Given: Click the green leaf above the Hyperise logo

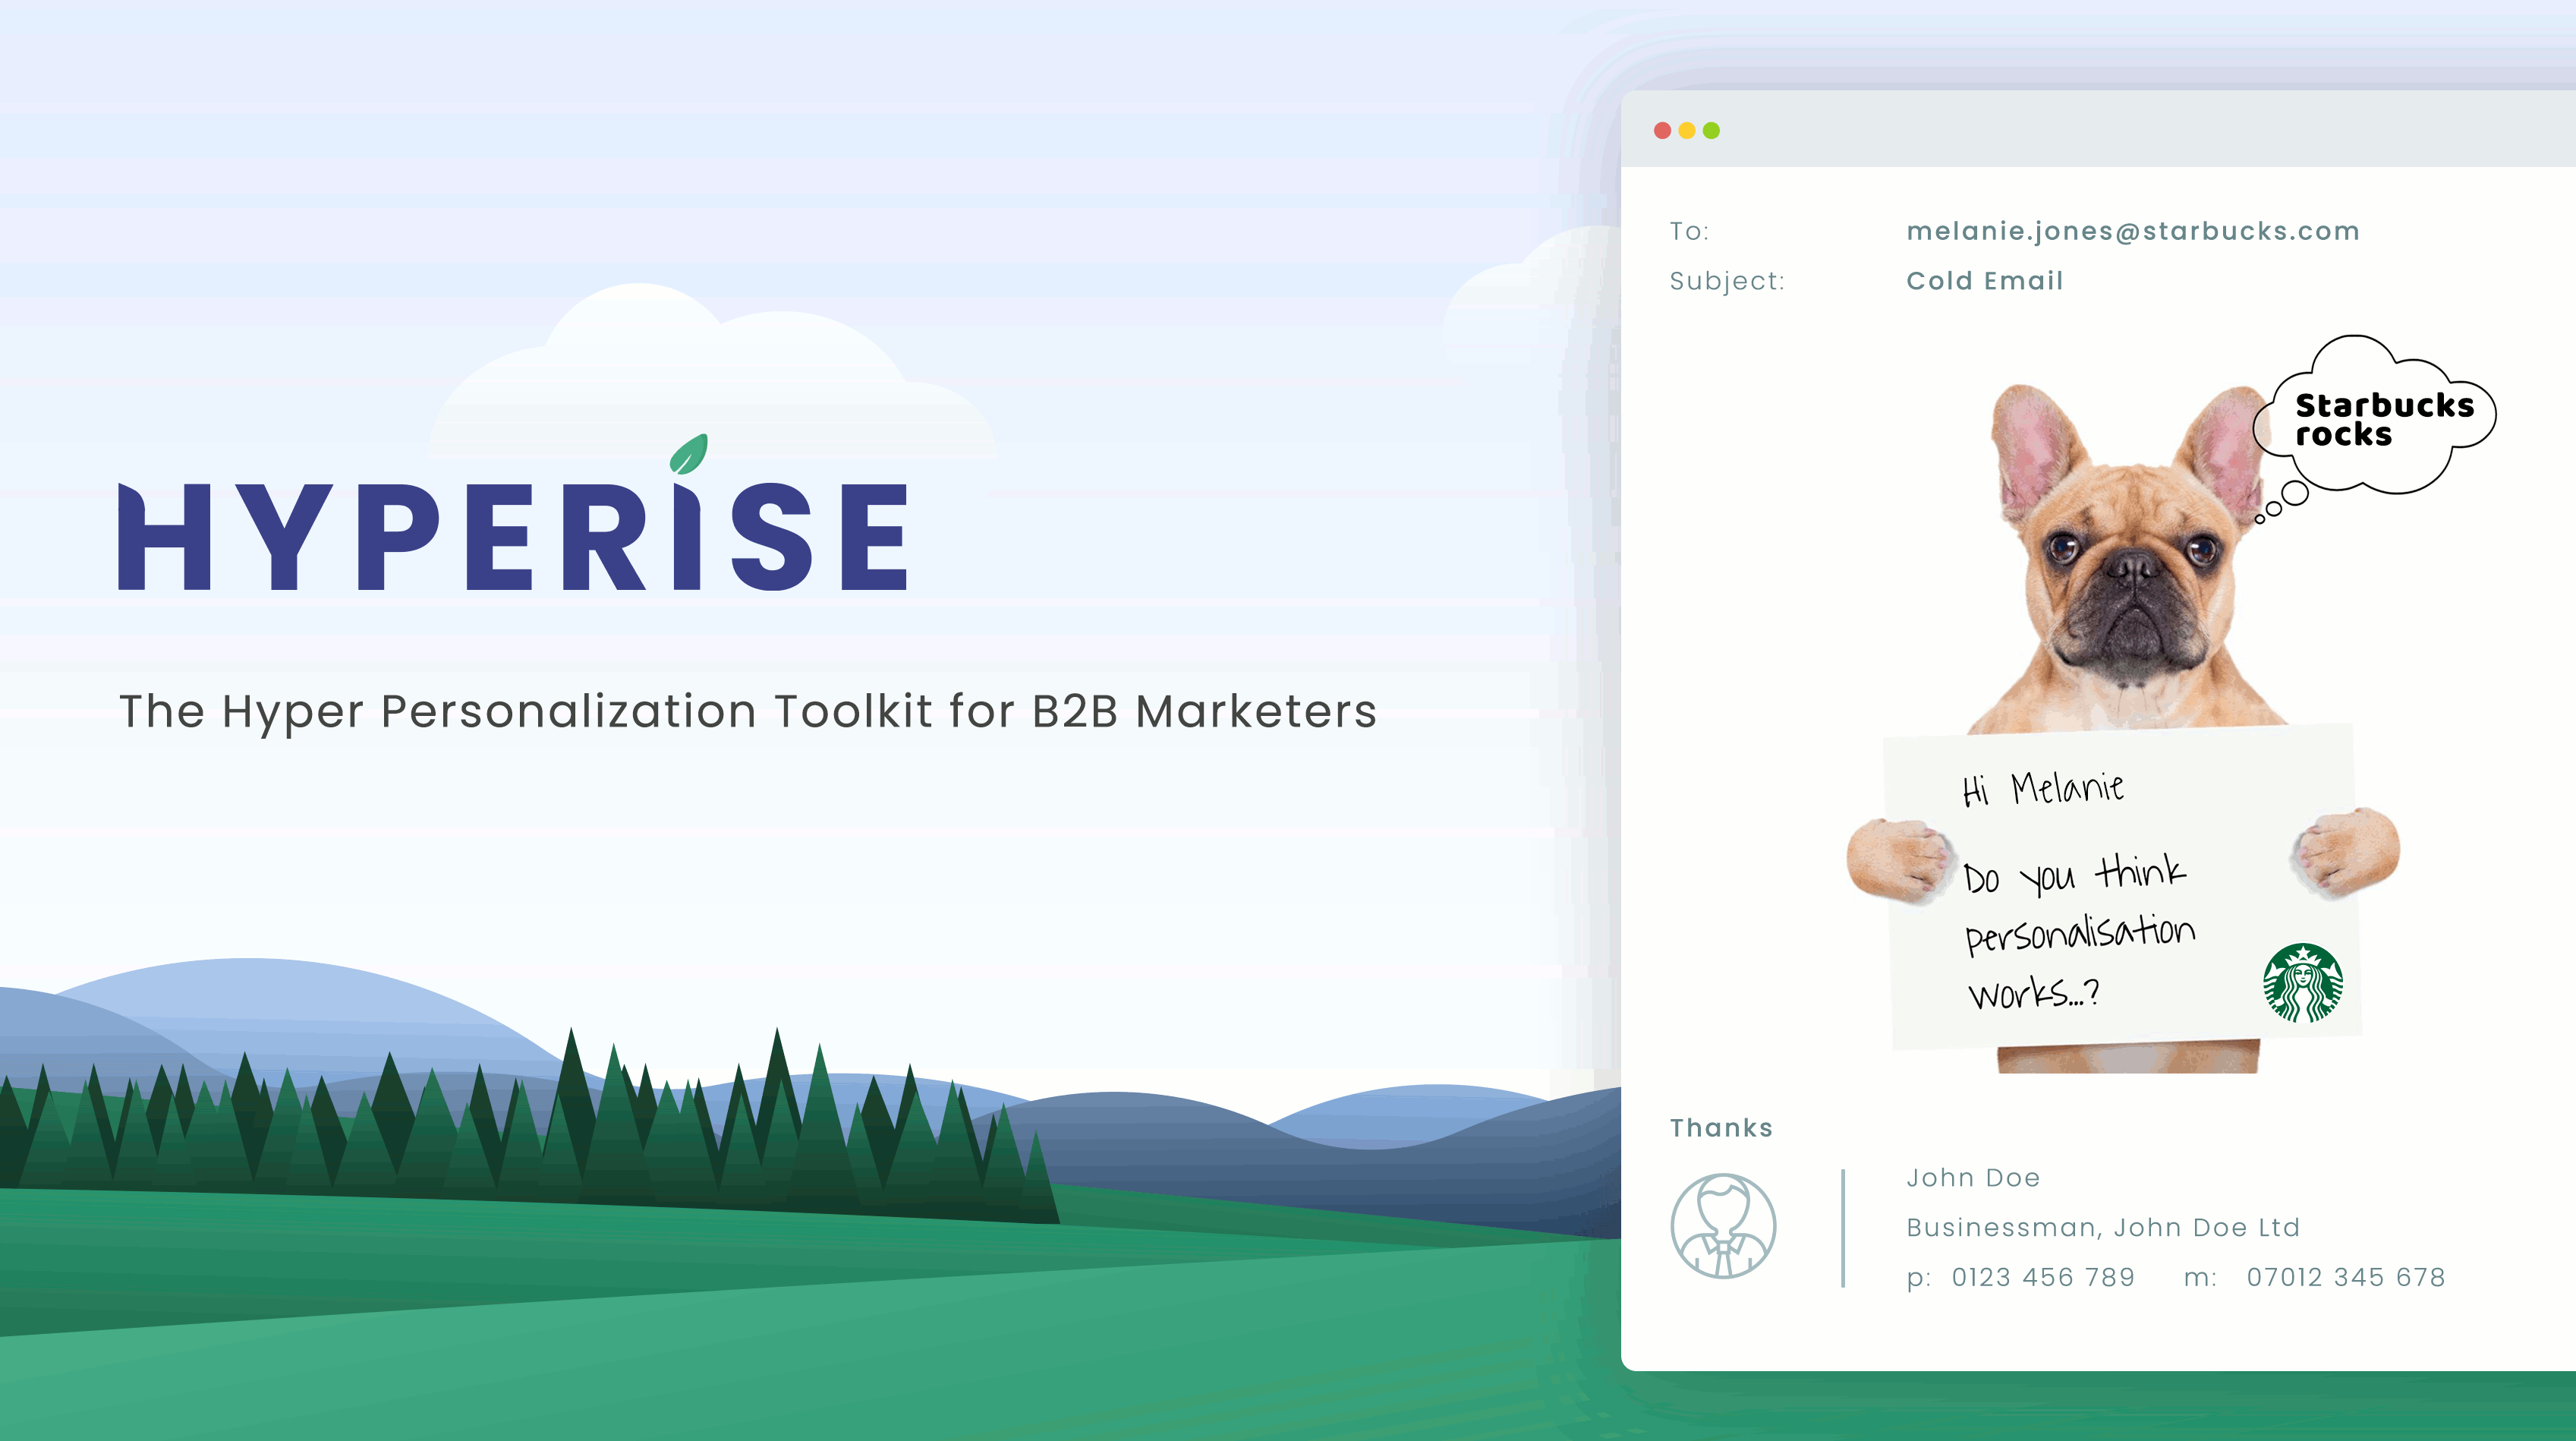Looking at the screenshot, I should point(689,454).
